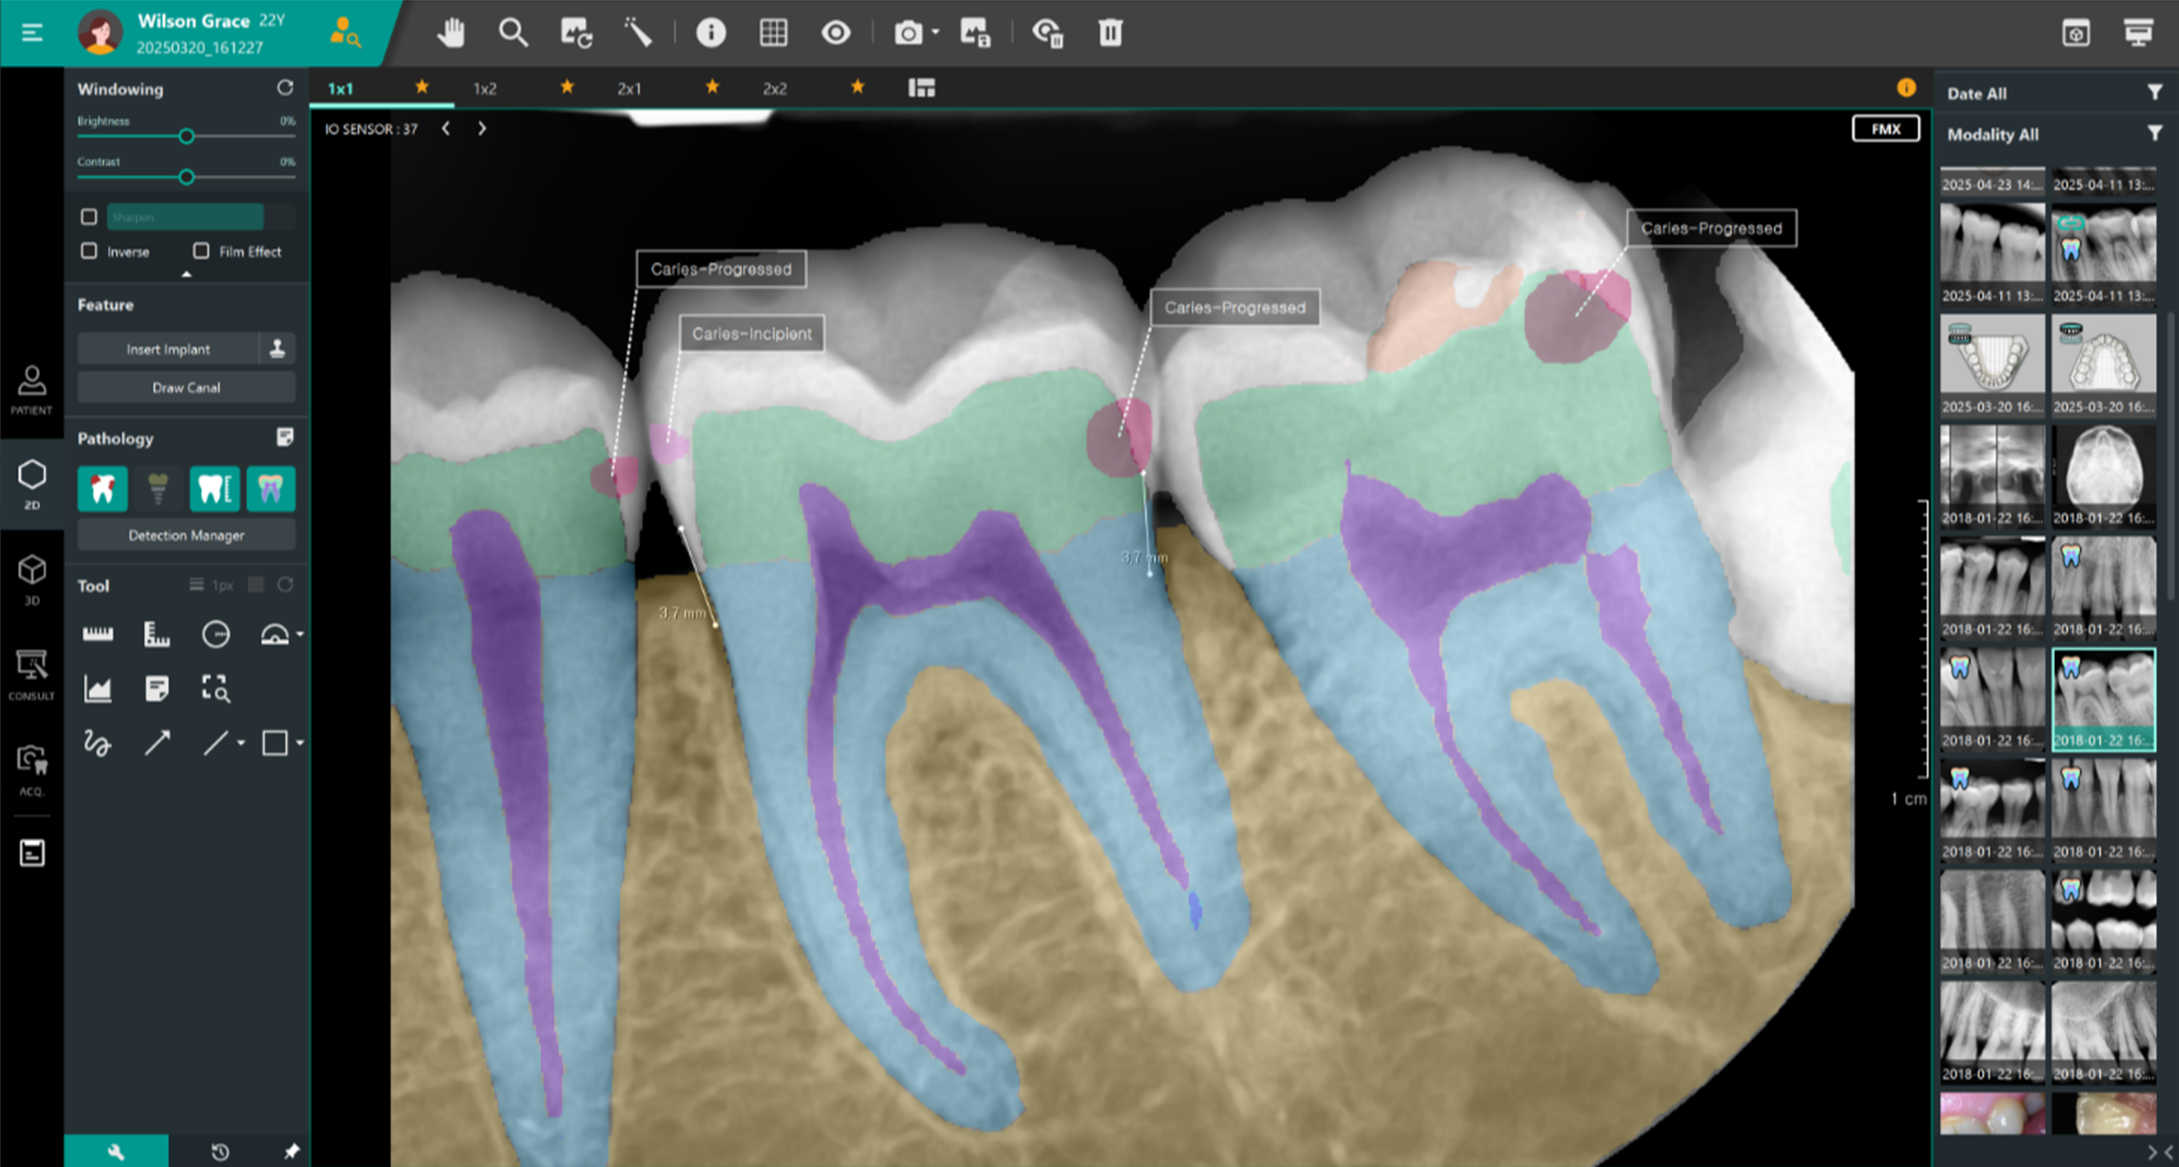2179x1167 pixels.
Task: Adjust the Brightness slider handle
Action: point(186,136)
